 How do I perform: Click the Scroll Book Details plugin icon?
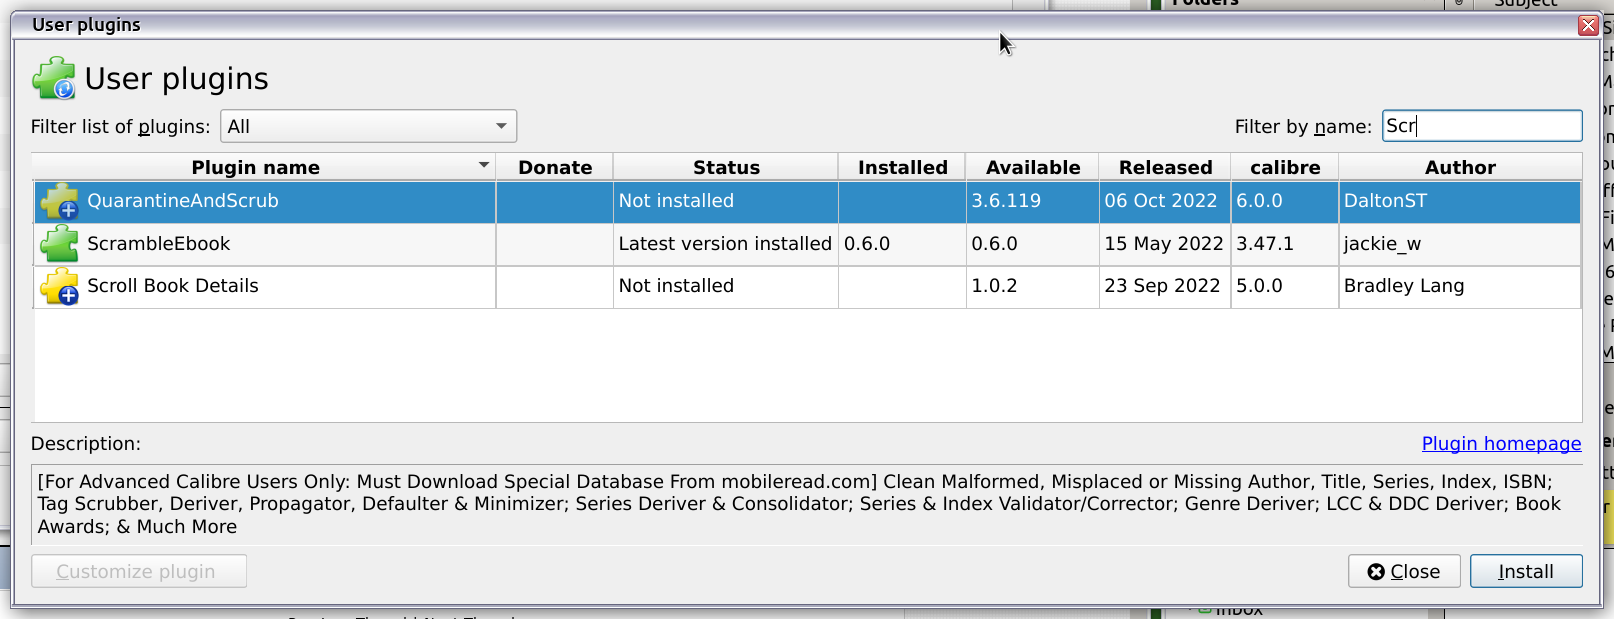point(60,286)
